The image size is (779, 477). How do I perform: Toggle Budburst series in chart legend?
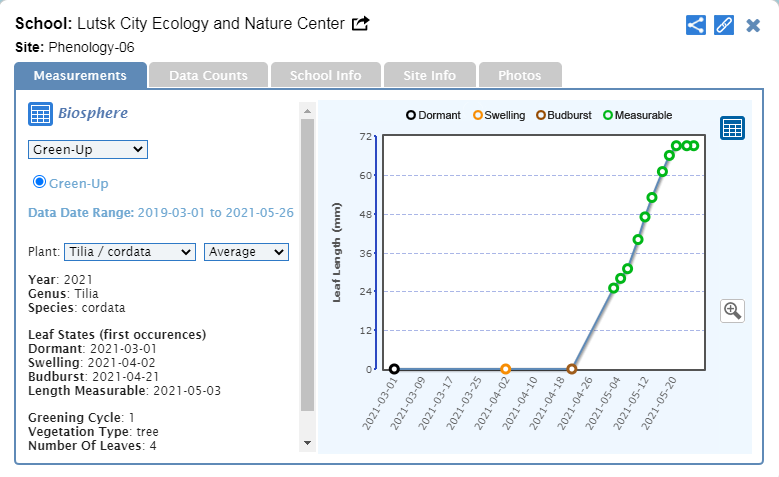(x=566, y=115)
